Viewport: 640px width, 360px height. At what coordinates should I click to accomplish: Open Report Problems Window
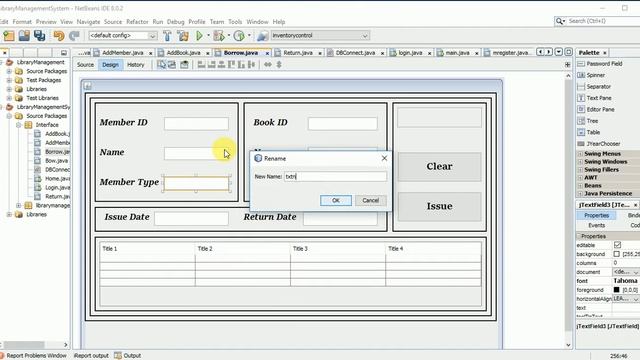[33, 356]
